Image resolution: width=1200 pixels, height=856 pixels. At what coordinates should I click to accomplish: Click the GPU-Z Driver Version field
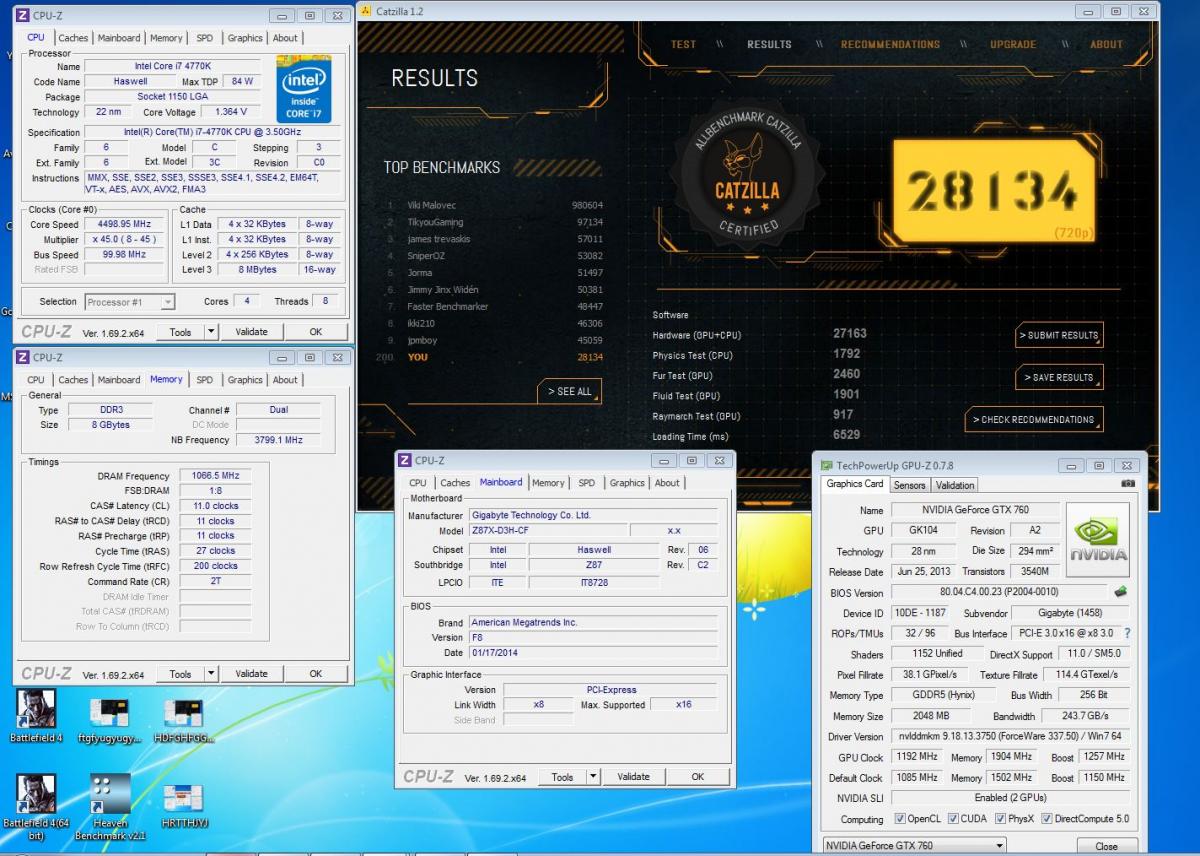(1009, 737)
